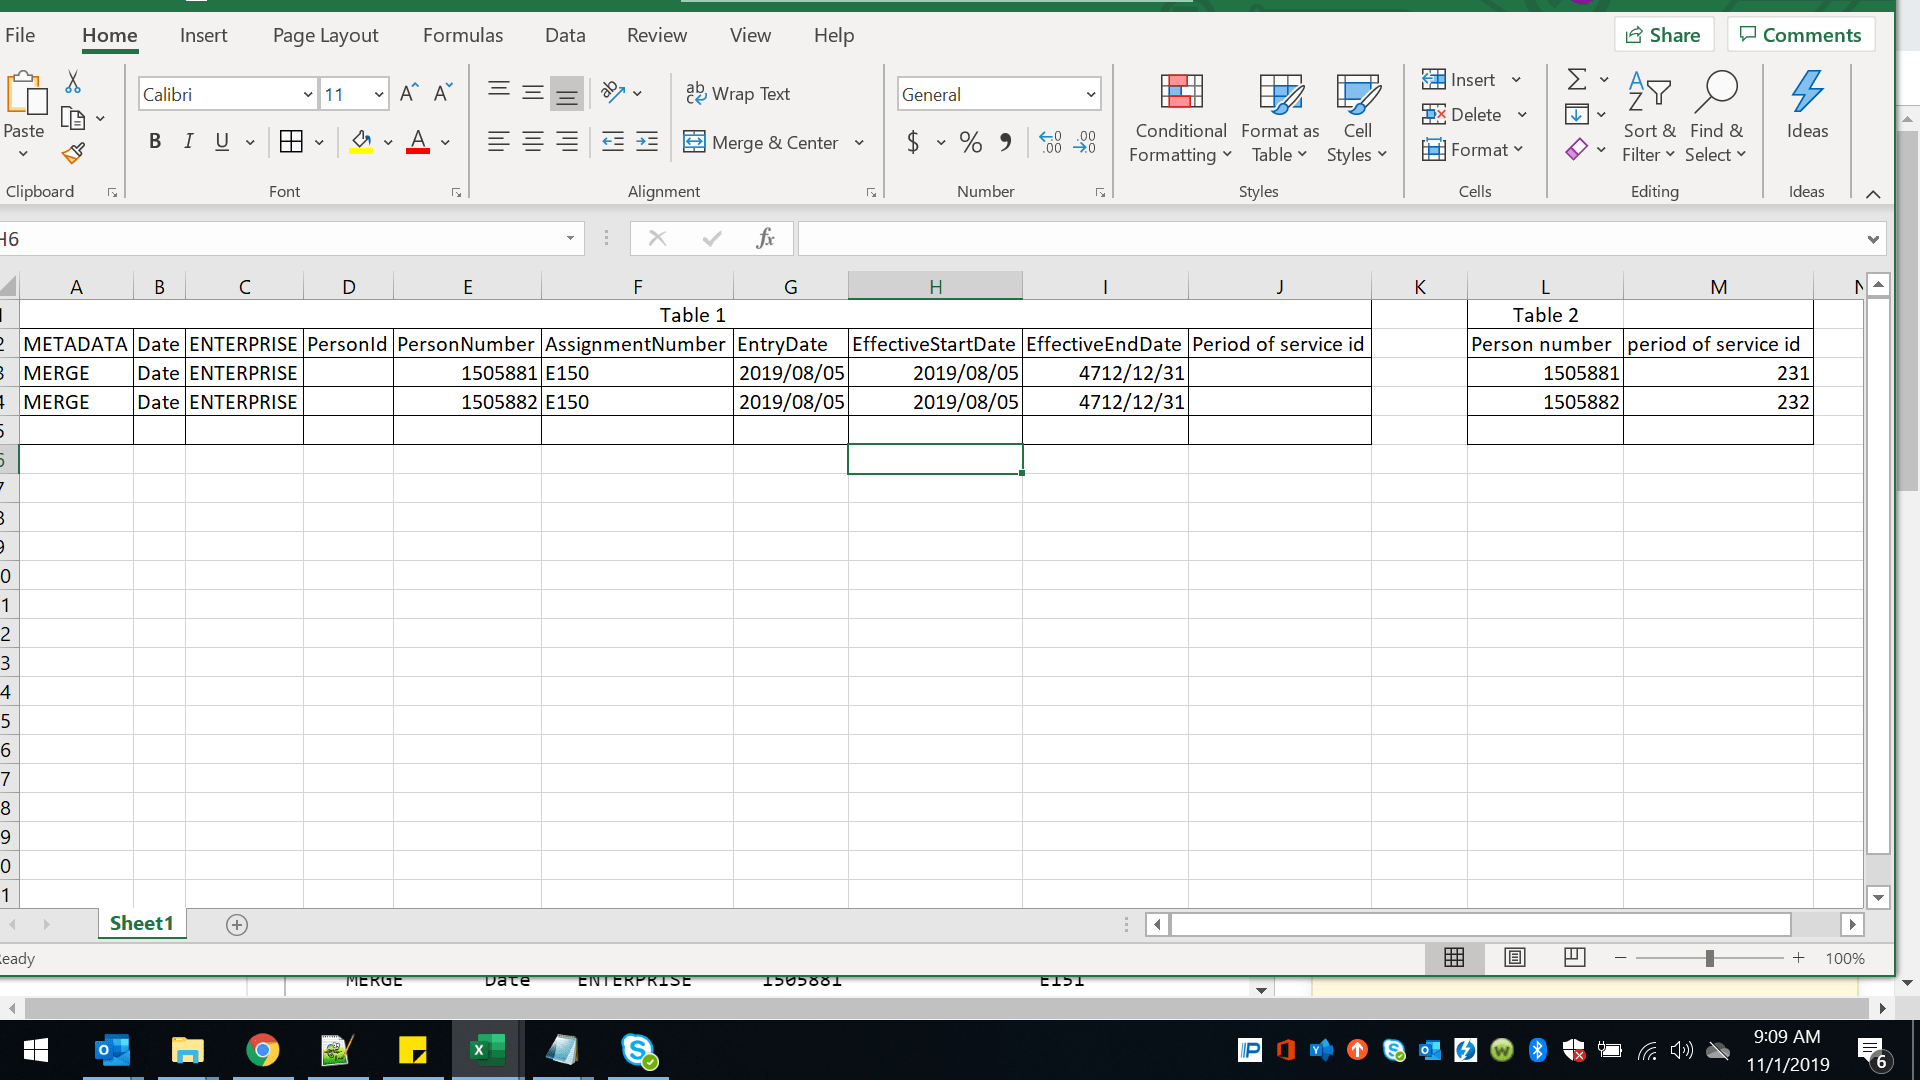
Task: Toggle Underline formatting
Action: click(x=221, y=141)
